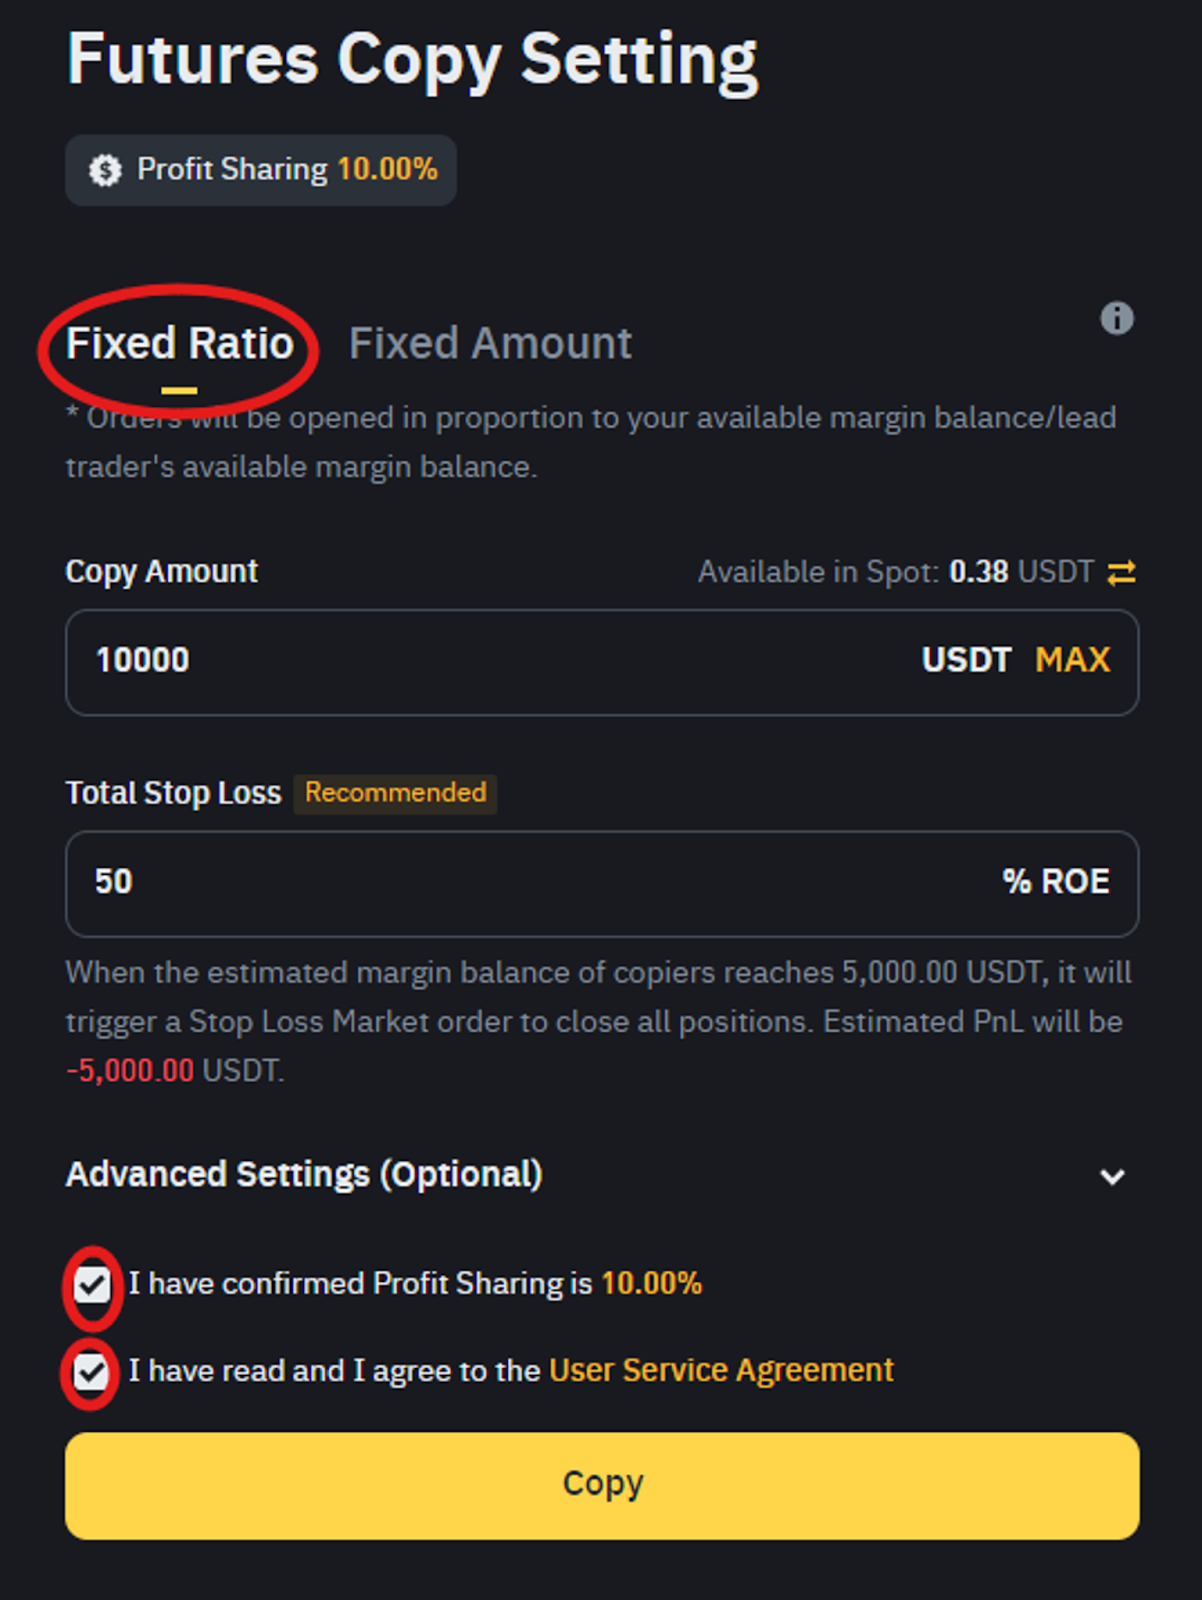This screenshot has width=1202, height=1600.
Task: Click the transfer arrows icon next to USDT
Action: click(1121, 572)
